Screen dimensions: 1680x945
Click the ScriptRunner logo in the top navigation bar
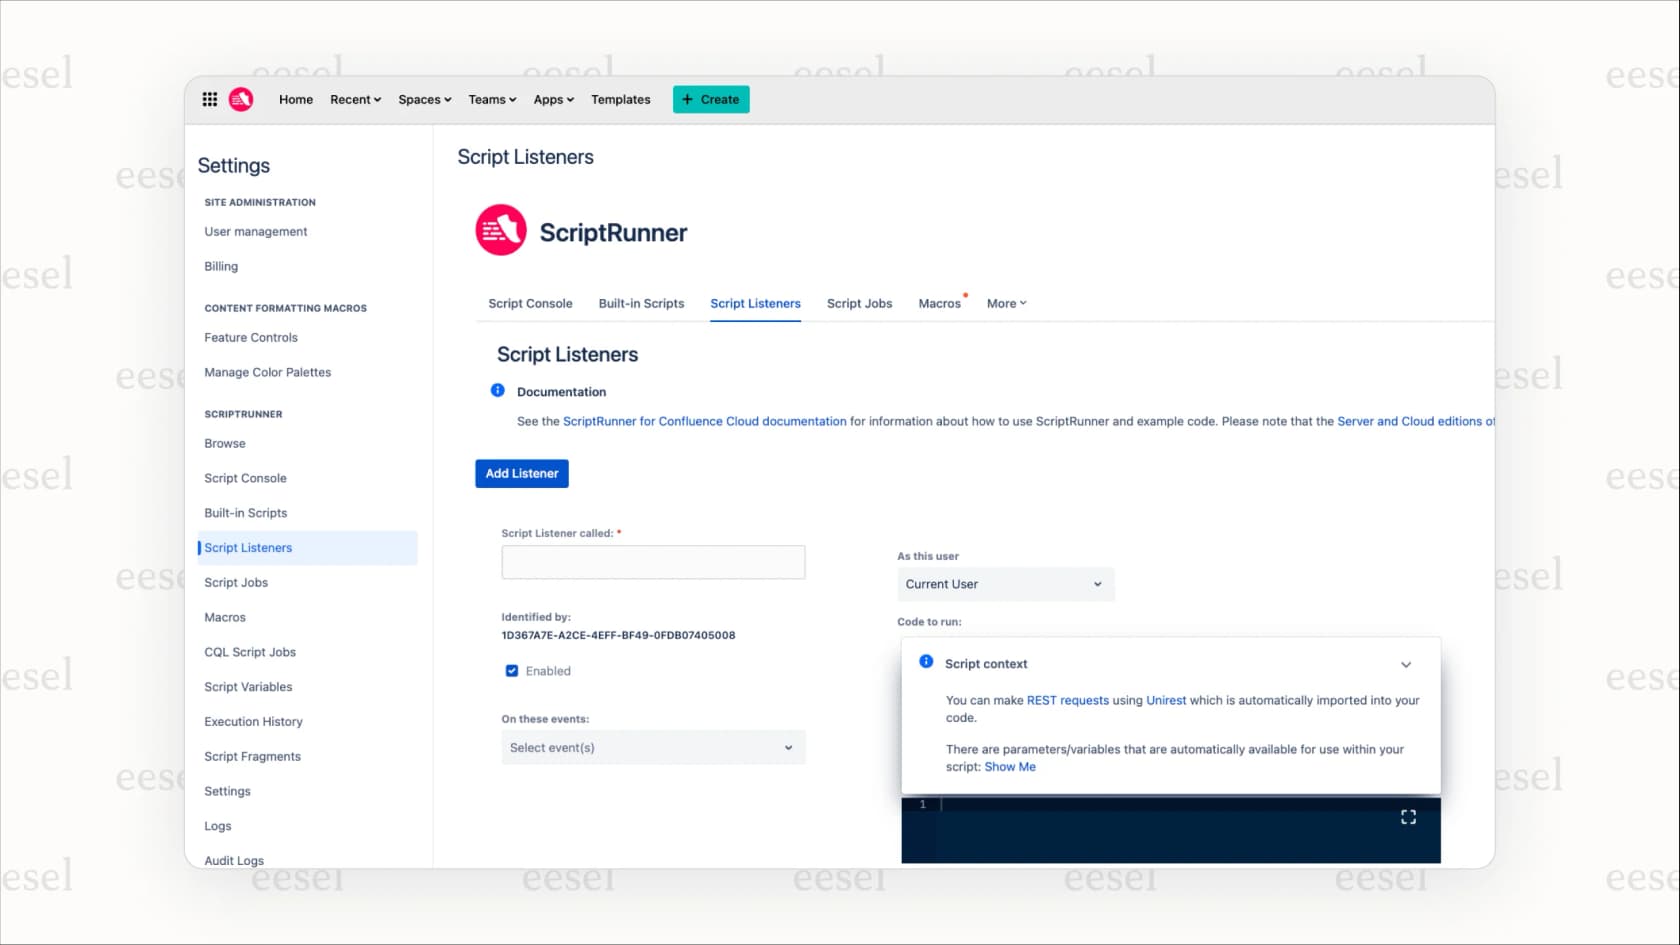[x=241, y=99]
